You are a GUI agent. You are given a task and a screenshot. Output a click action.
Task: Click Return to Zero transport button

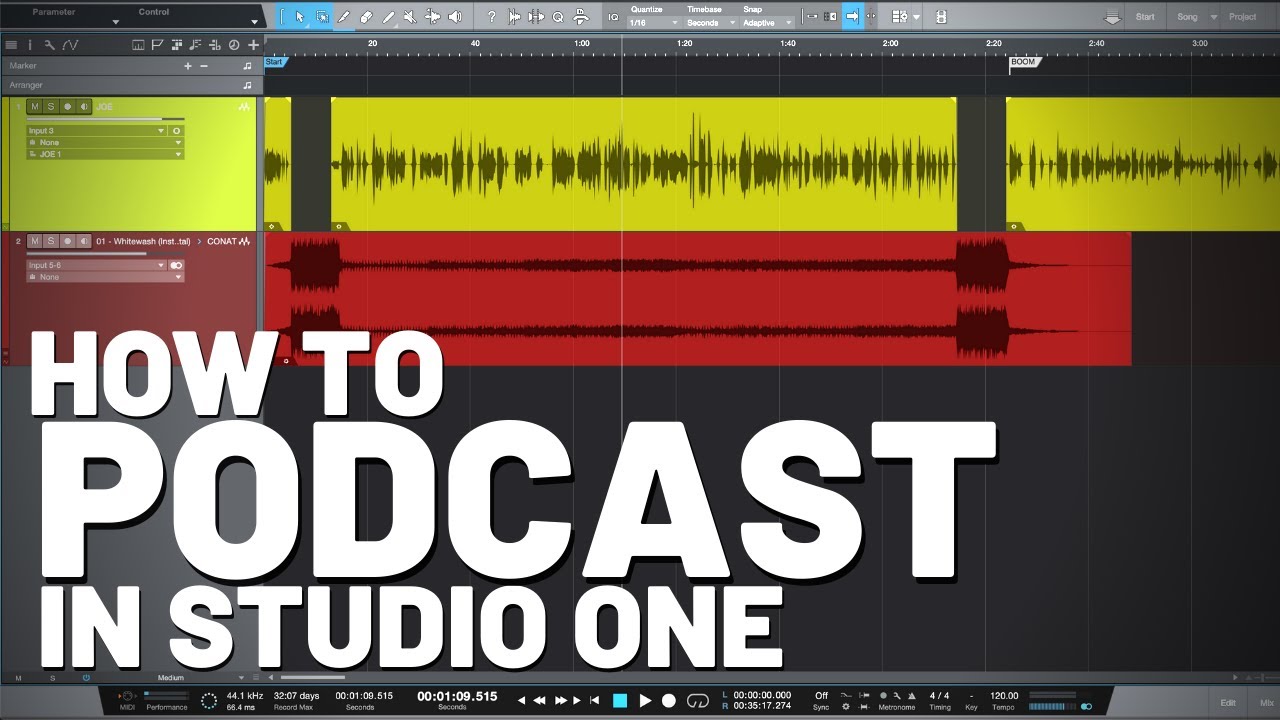(595, 700)
